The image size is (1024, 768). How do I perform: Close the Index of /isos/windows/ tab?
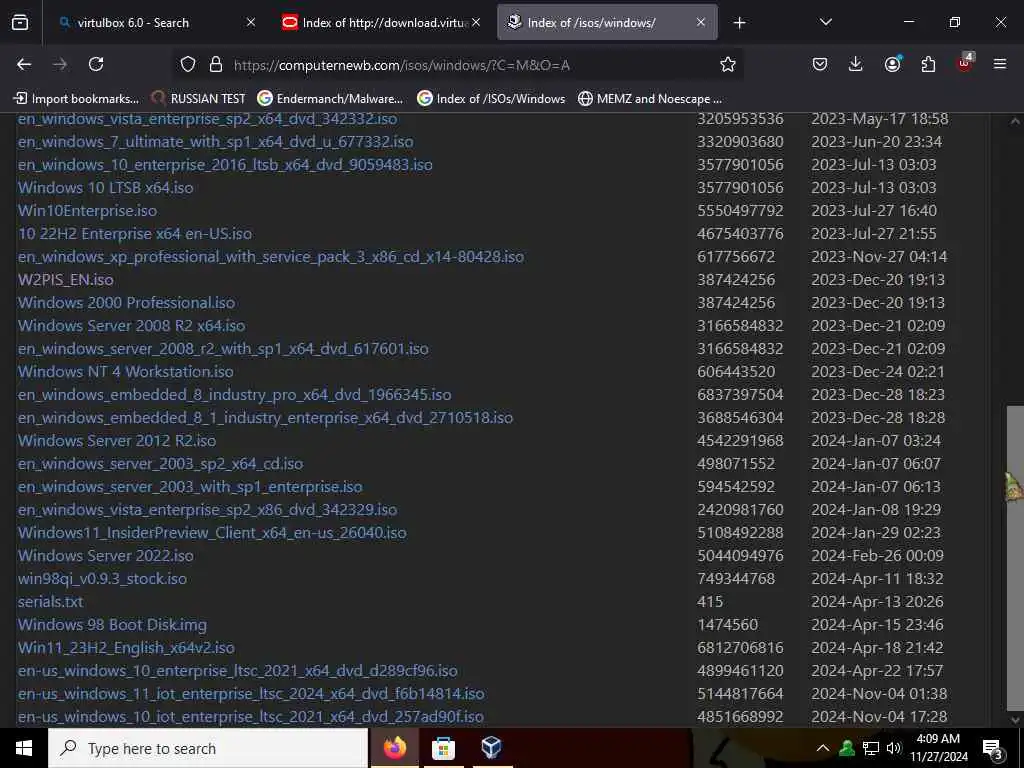tap(701, 22)
